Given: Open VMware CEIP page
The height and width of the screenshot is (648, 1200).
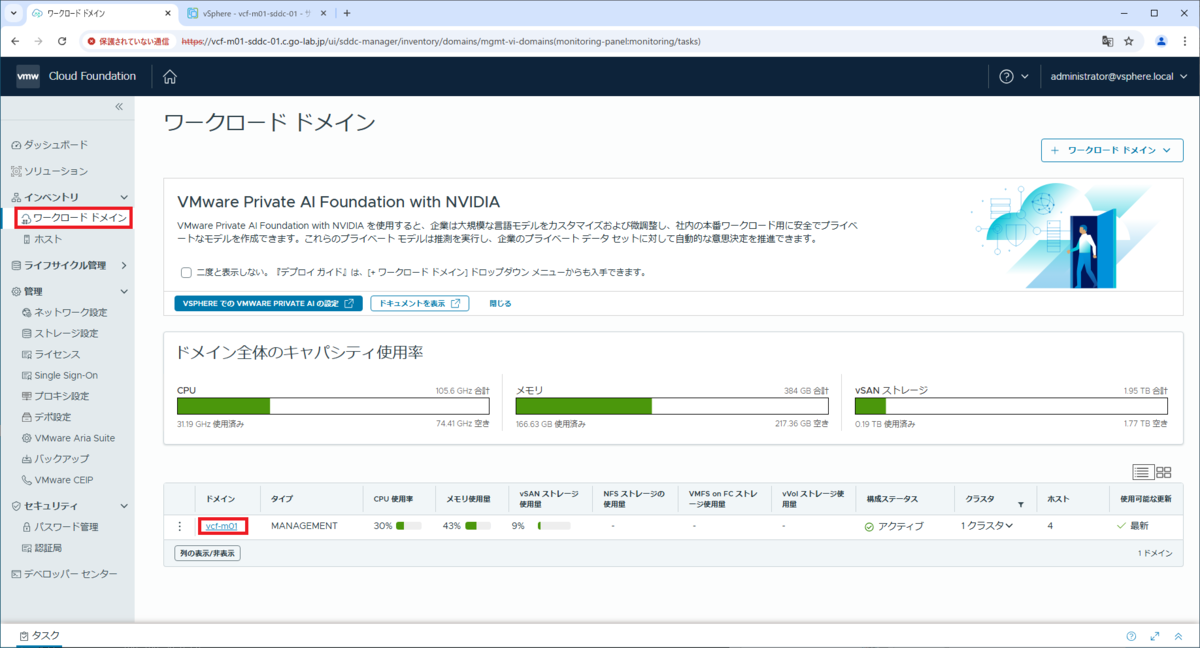Looking at the screenshot, I should (x=57, y=480).
